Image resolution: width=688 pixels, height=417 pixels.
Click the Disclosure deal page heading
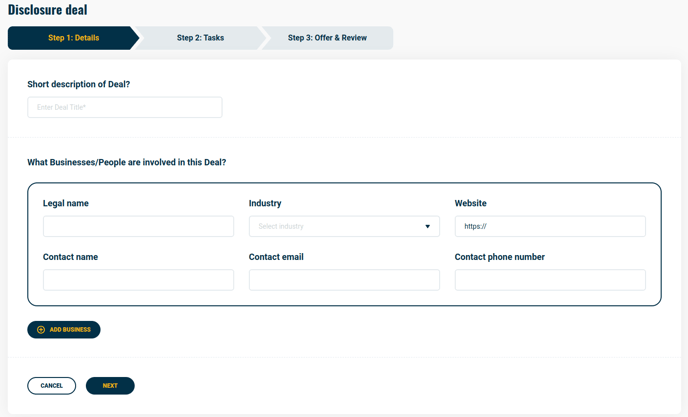[x=47, y=10]
